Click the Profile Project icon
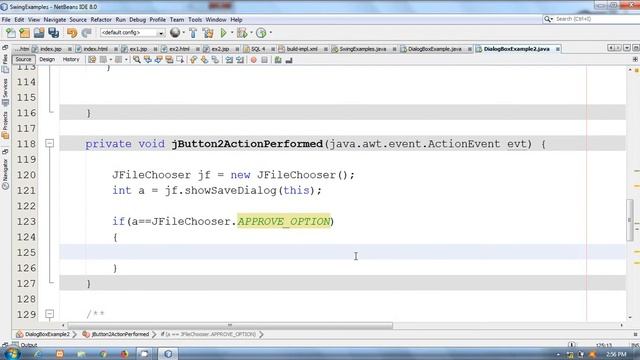The height and width of the screenshot is (360, 640). [x=261, y=33]
